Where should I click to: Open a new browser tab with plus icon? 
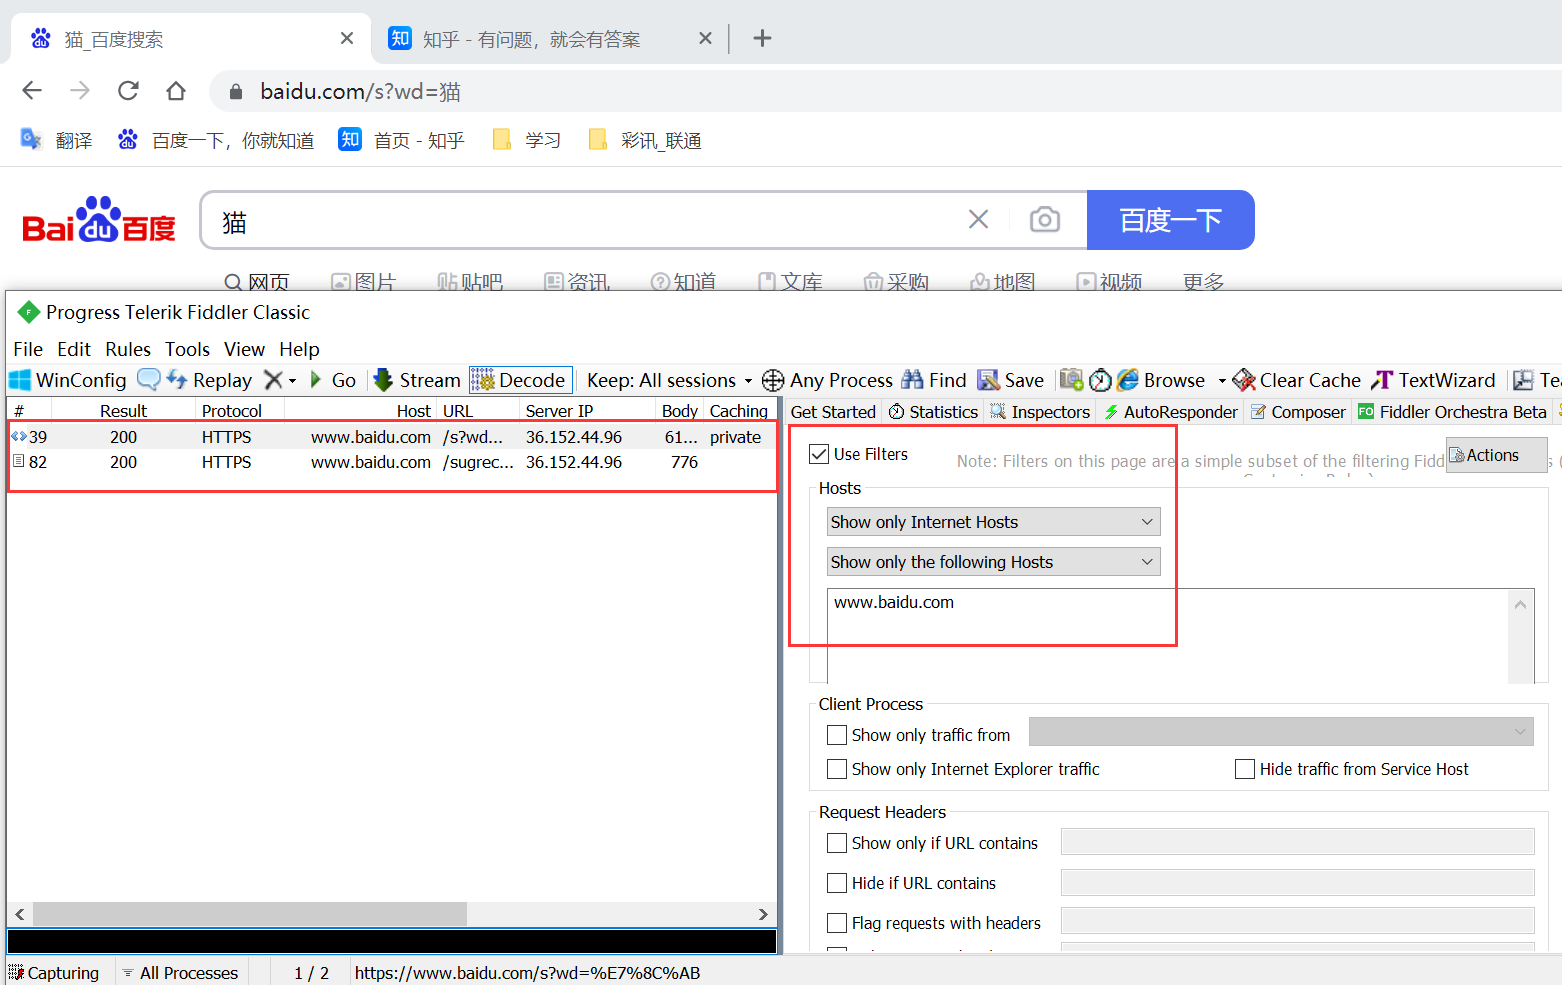coord(762,38)
